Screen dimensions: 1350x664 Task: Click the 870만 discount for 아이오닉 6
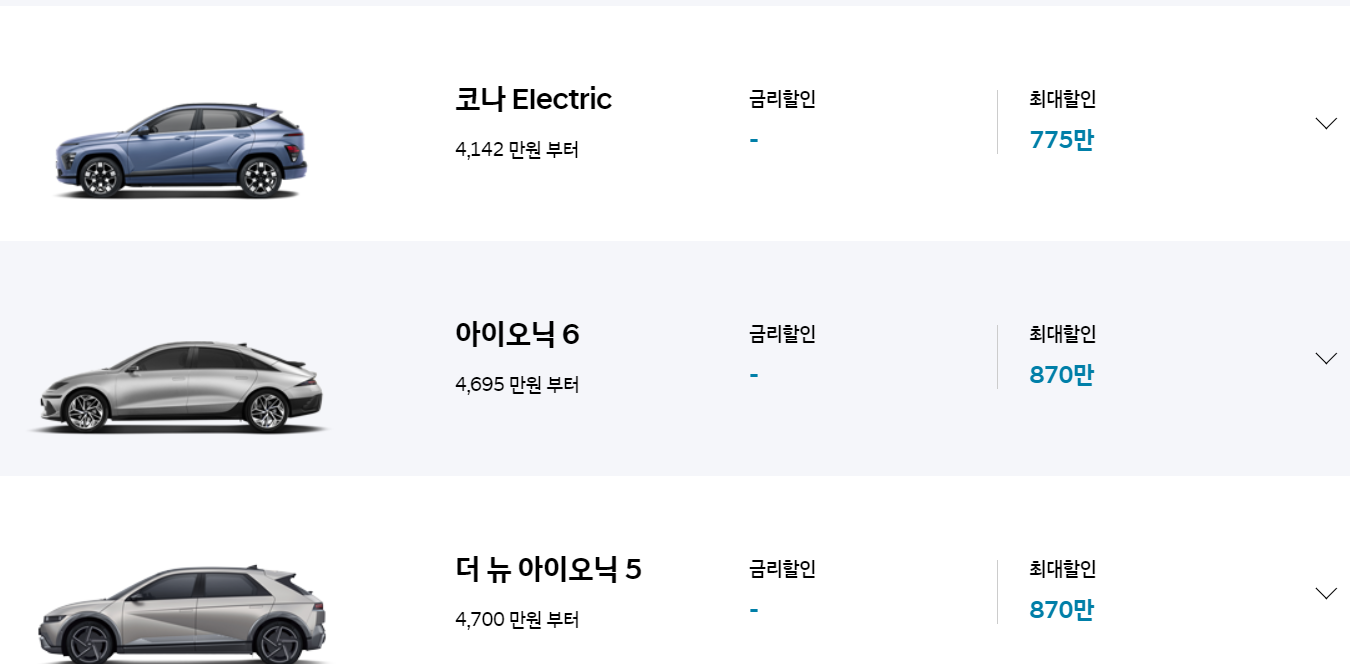point(1060,375)
